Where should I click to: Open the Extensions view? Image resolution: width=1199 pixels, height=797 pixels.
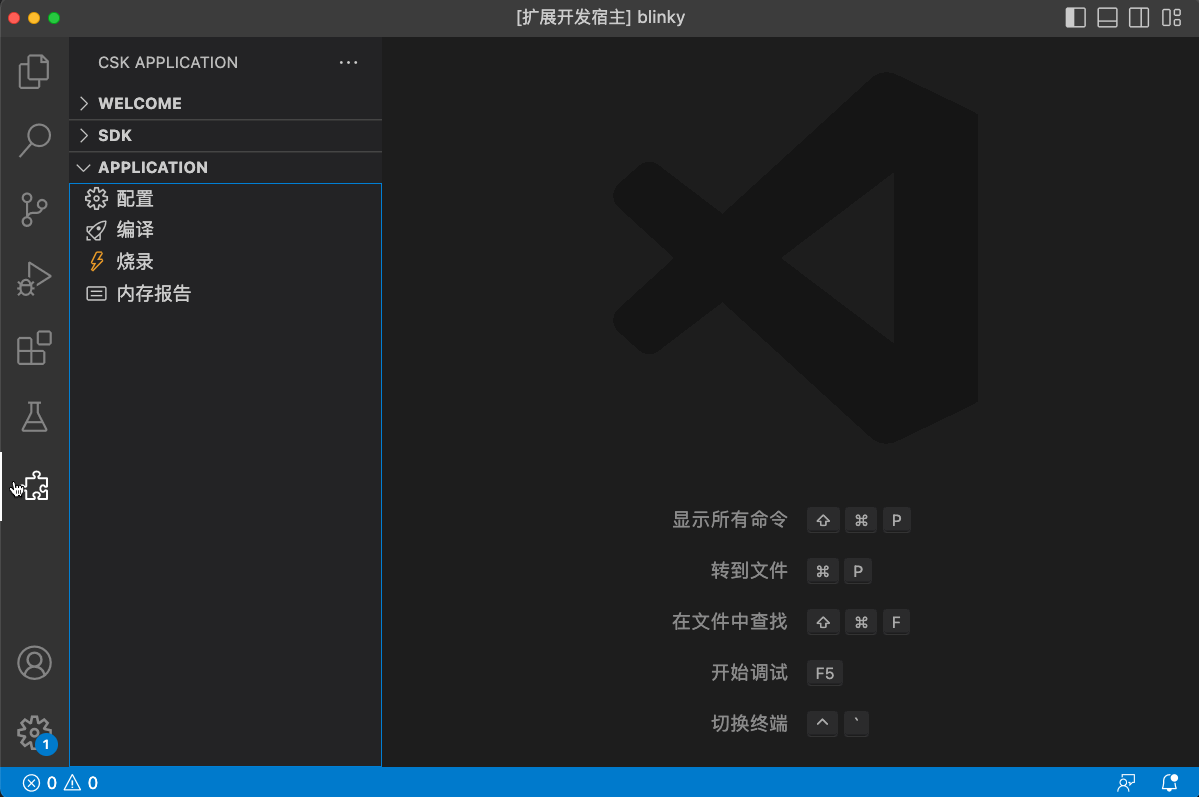[34, 348]
